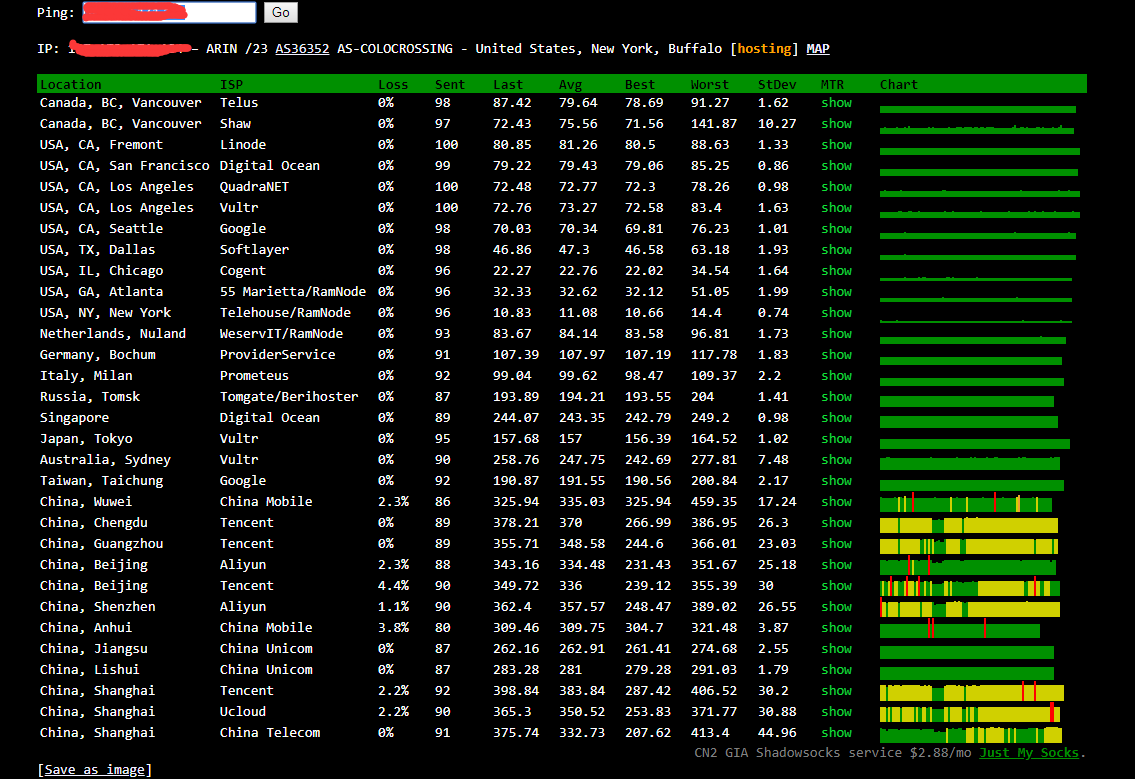1135x779 pixels.
Task: Show MTR for Fremont Linode row
Action: point(836,145)
